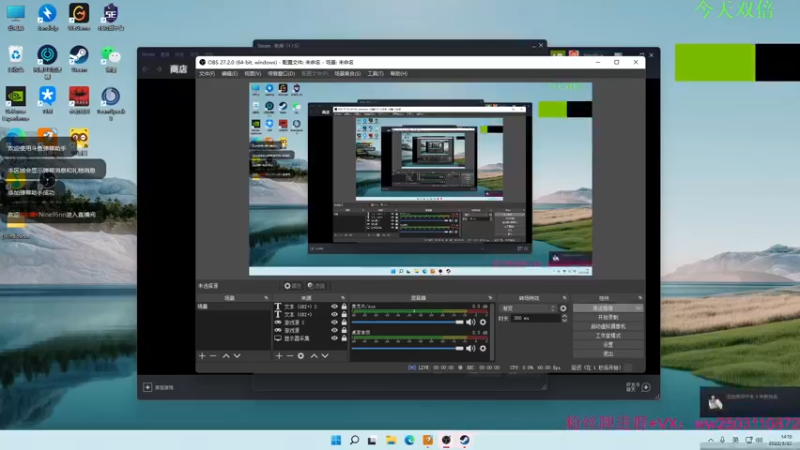Show hidden system tray icons chevron
The height and width of the screenshot is (450, 800).
click(711, 440)
